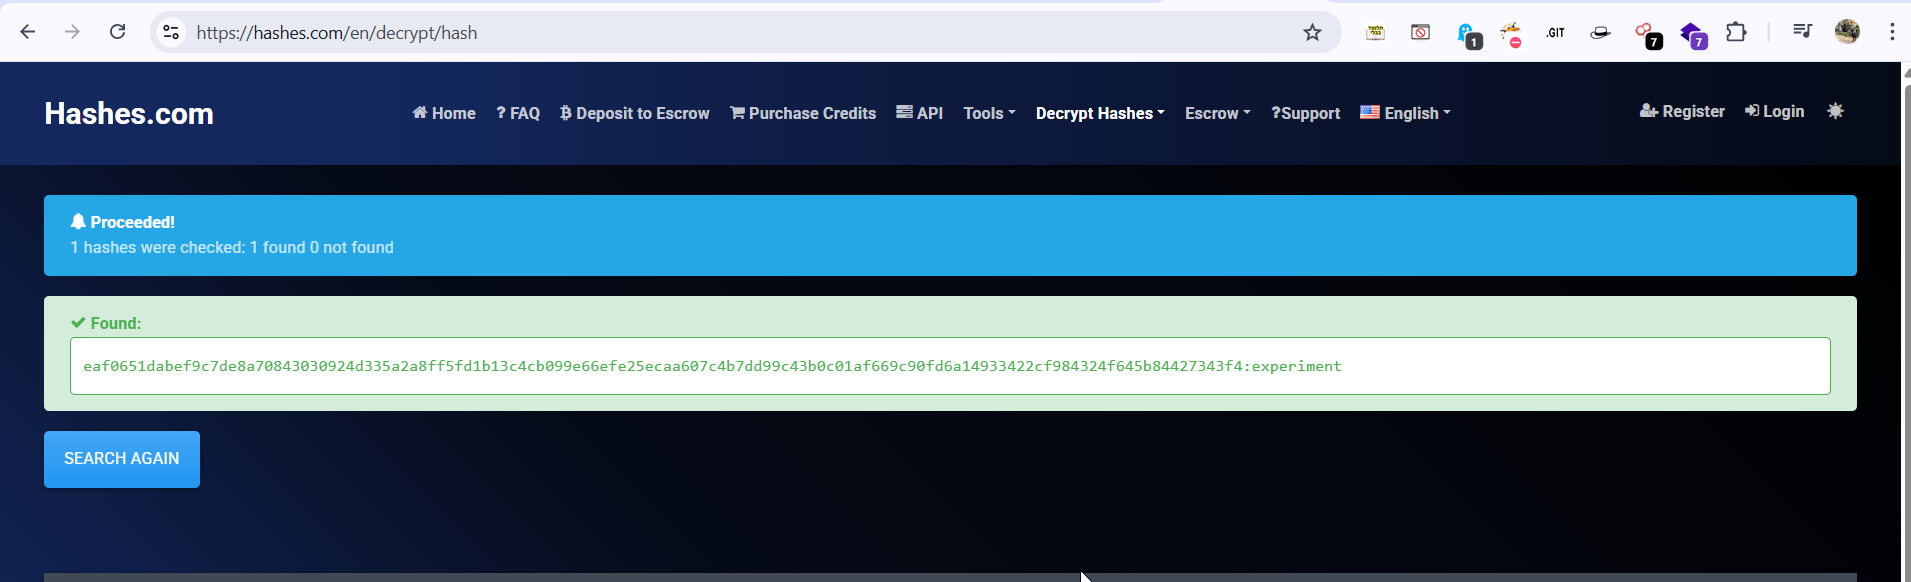Open the English language selector
The width and height of the screenshot is (1911, 582).
click(1405, 113)
